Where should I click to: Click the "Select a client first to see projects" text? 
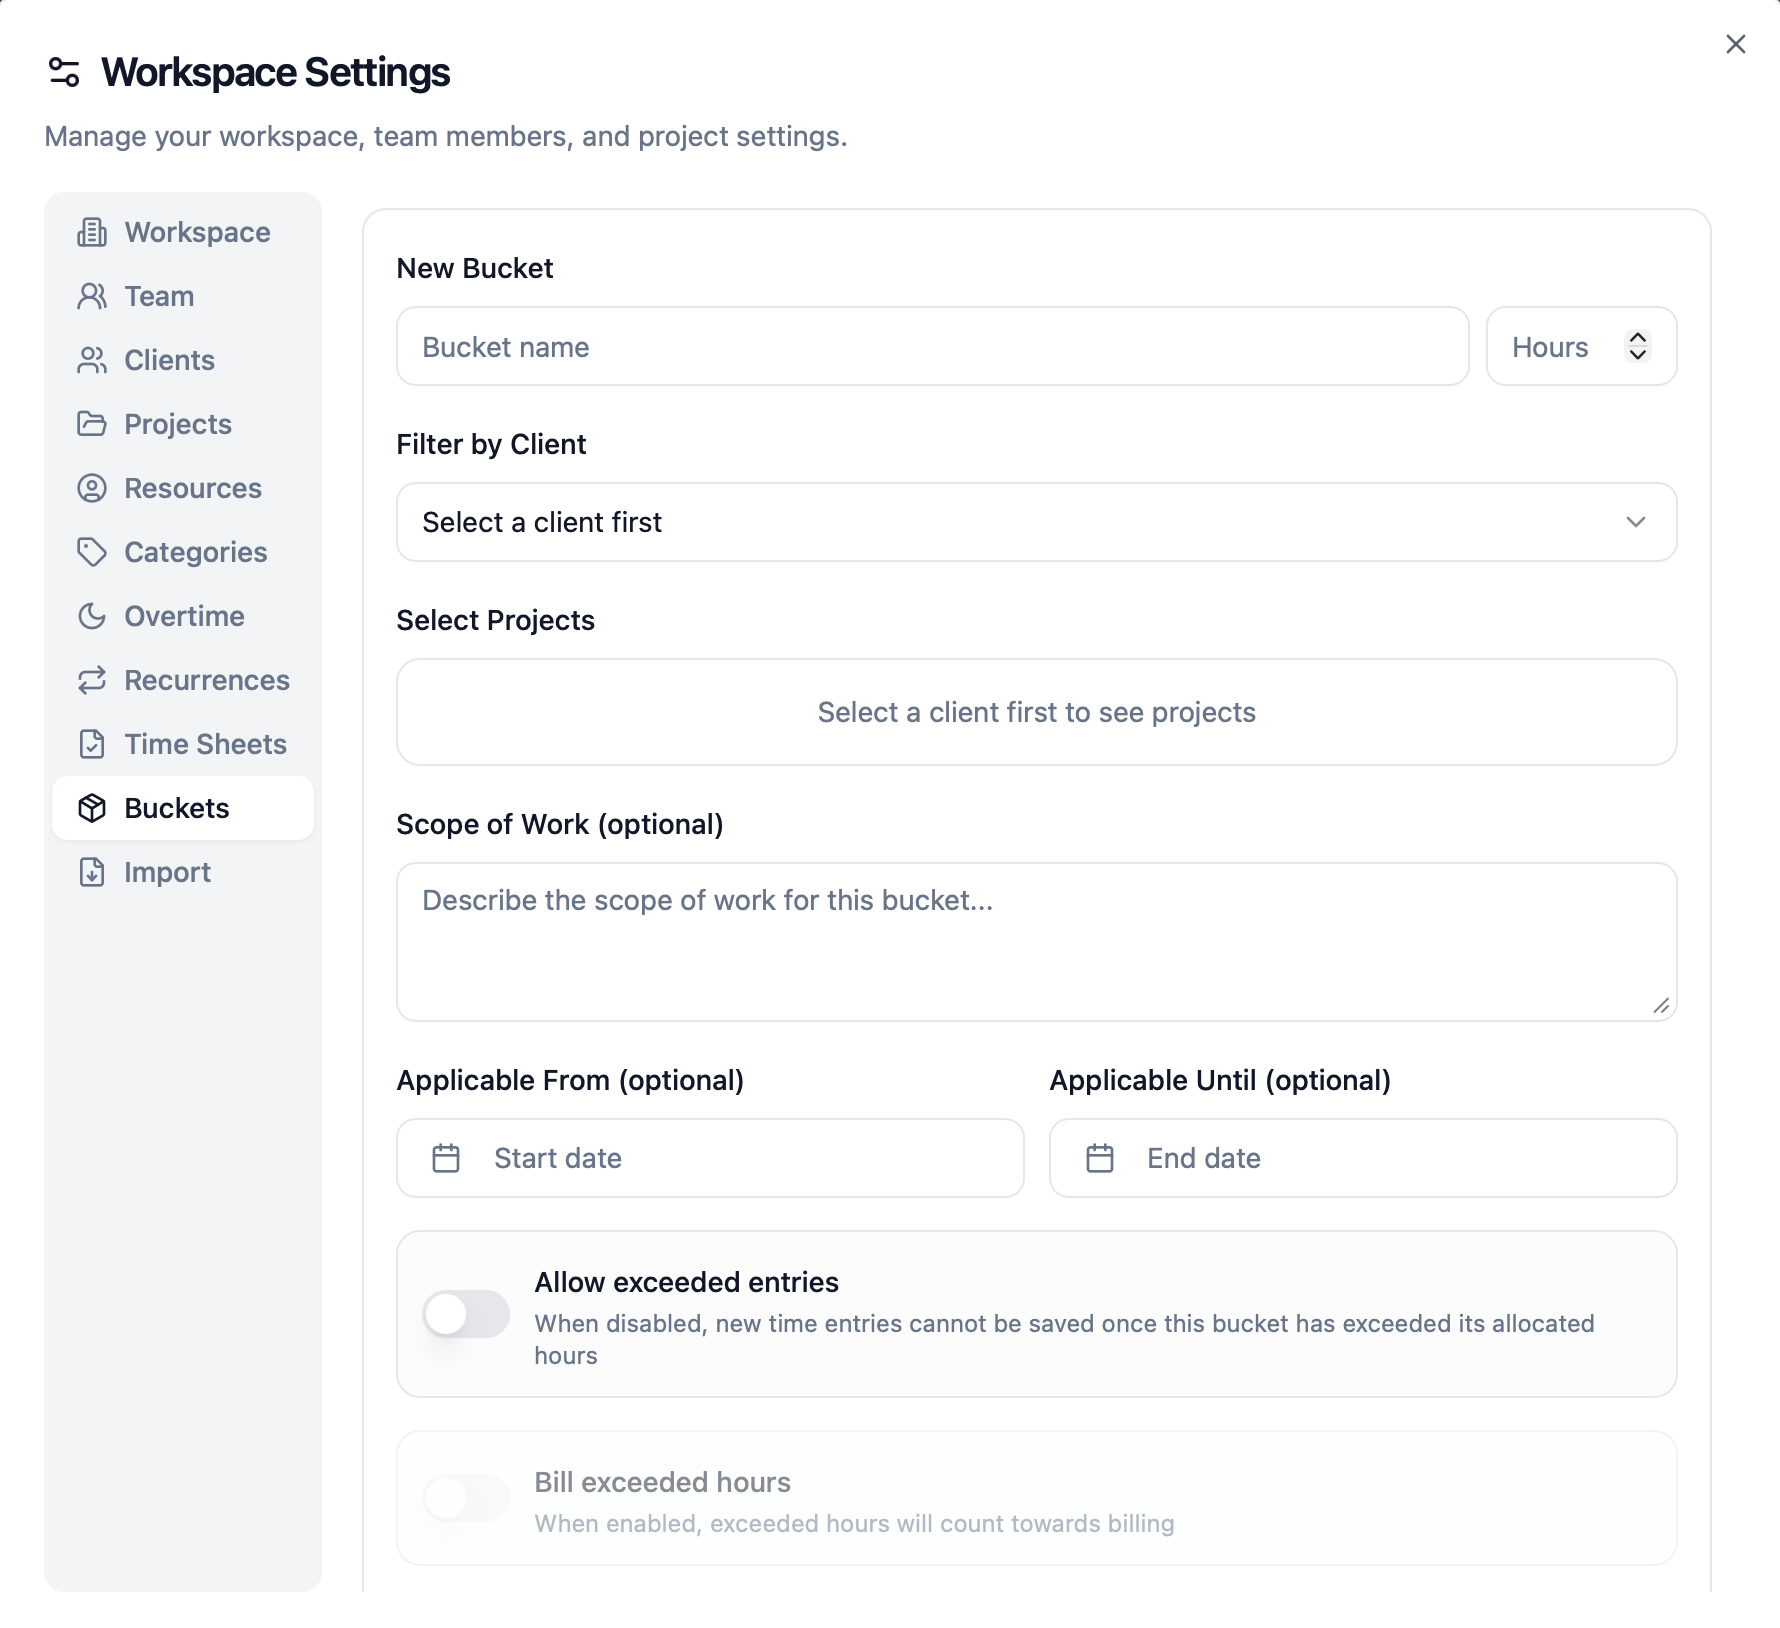(1037, 712)
